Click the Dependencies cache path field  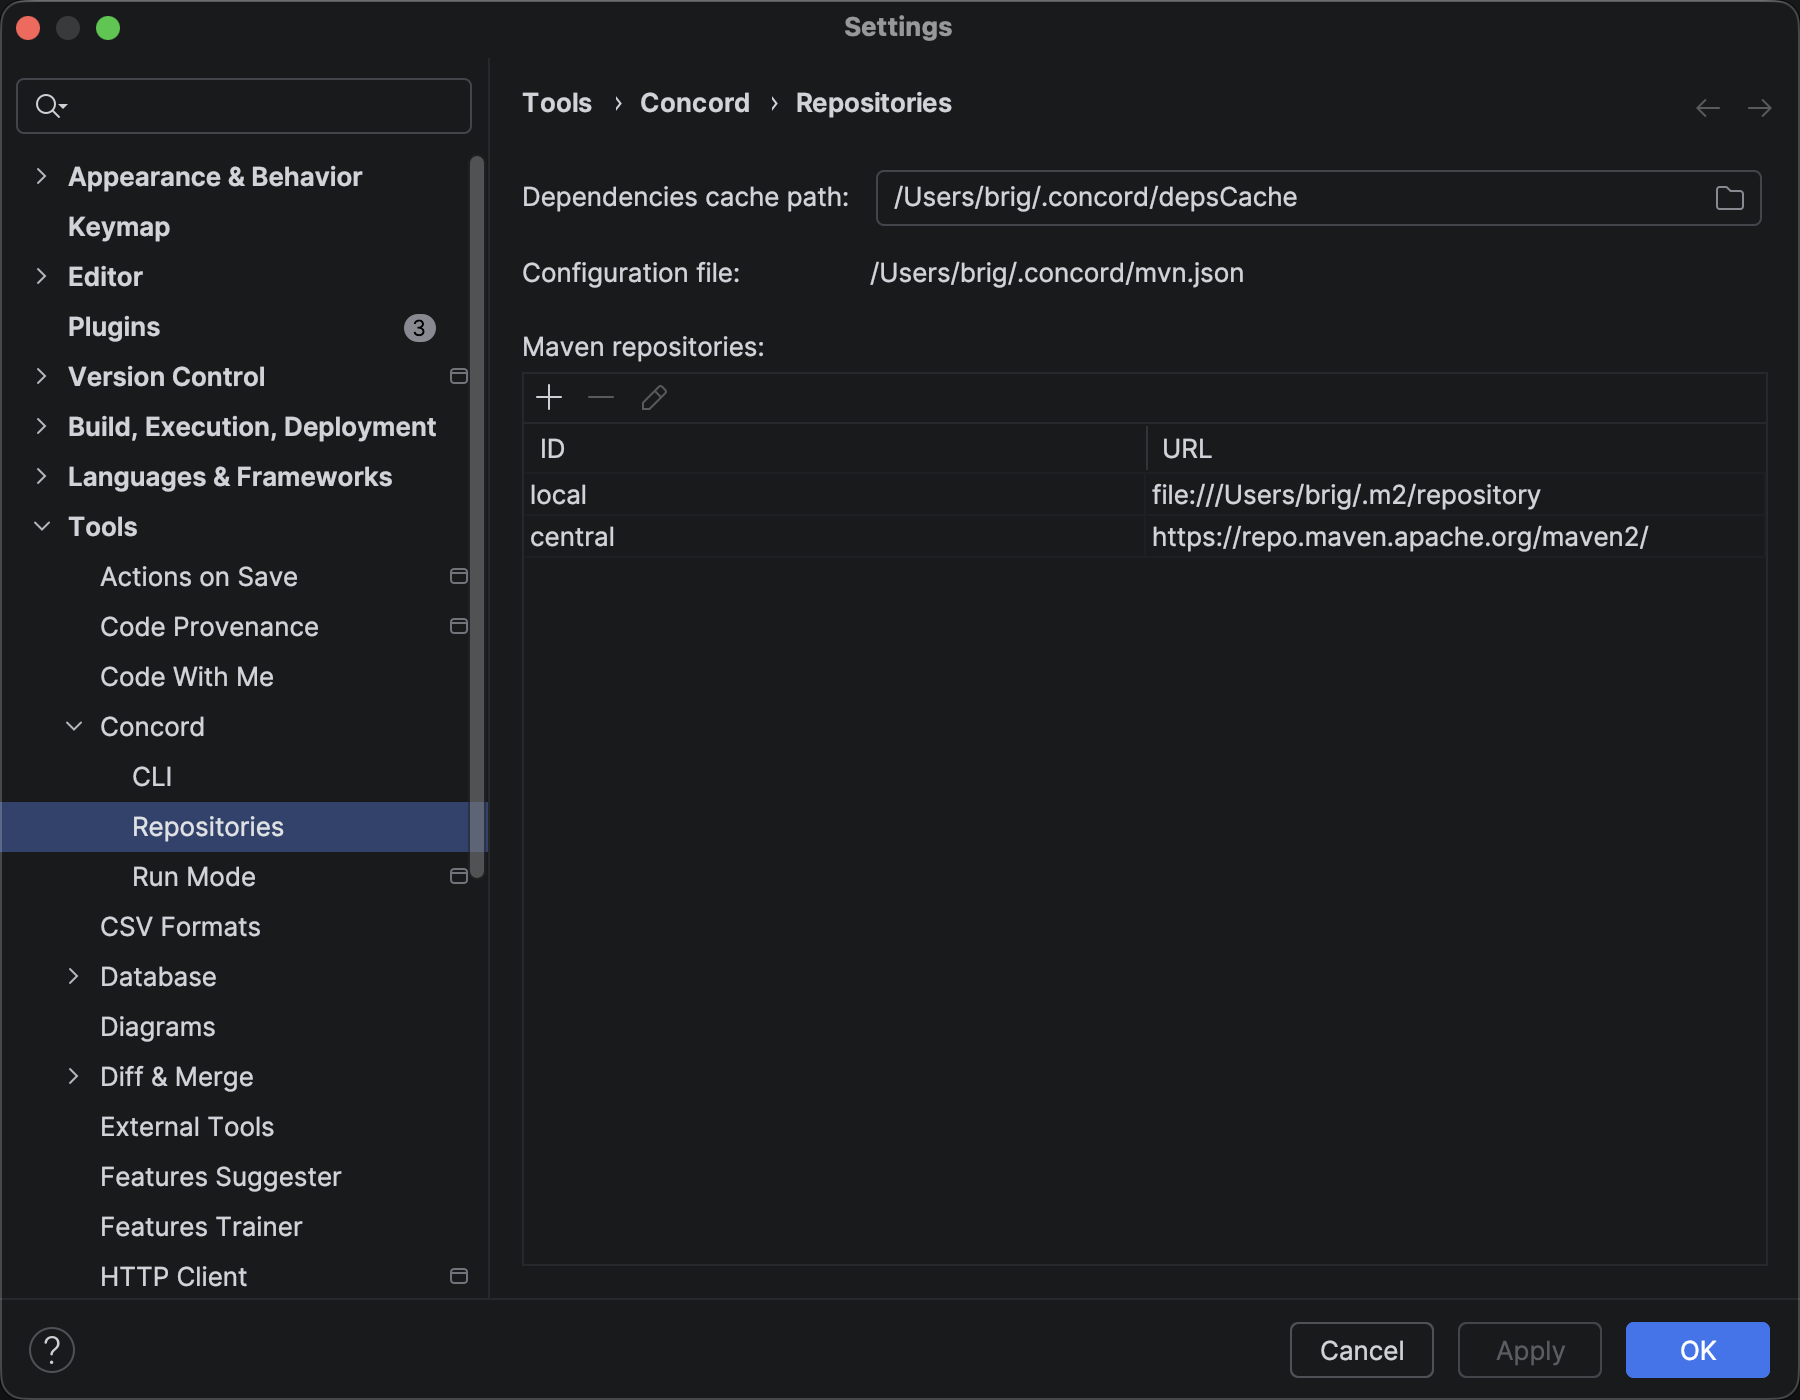1290,198
